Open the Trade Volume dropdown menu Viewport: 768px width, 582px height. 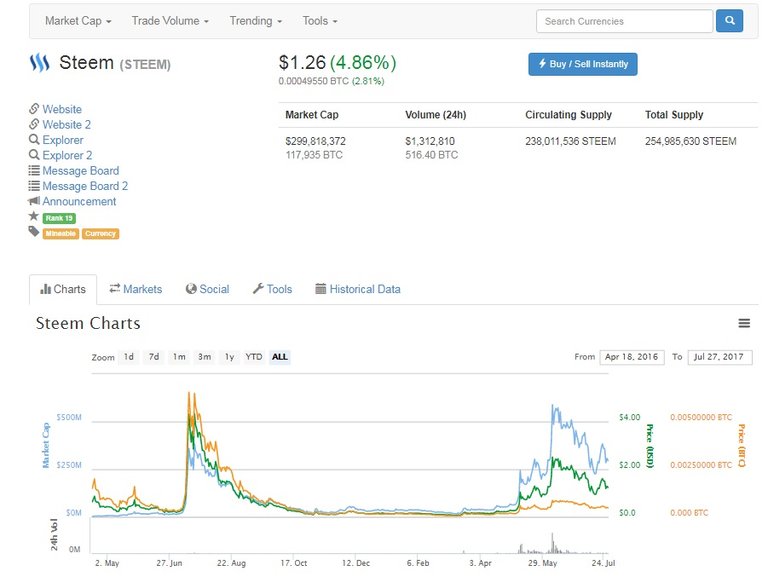coord(170,21)
